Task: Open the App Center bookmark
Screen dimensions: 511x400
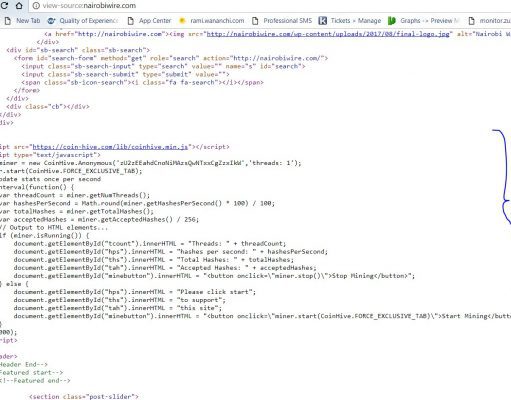Action: click(149, 21)
